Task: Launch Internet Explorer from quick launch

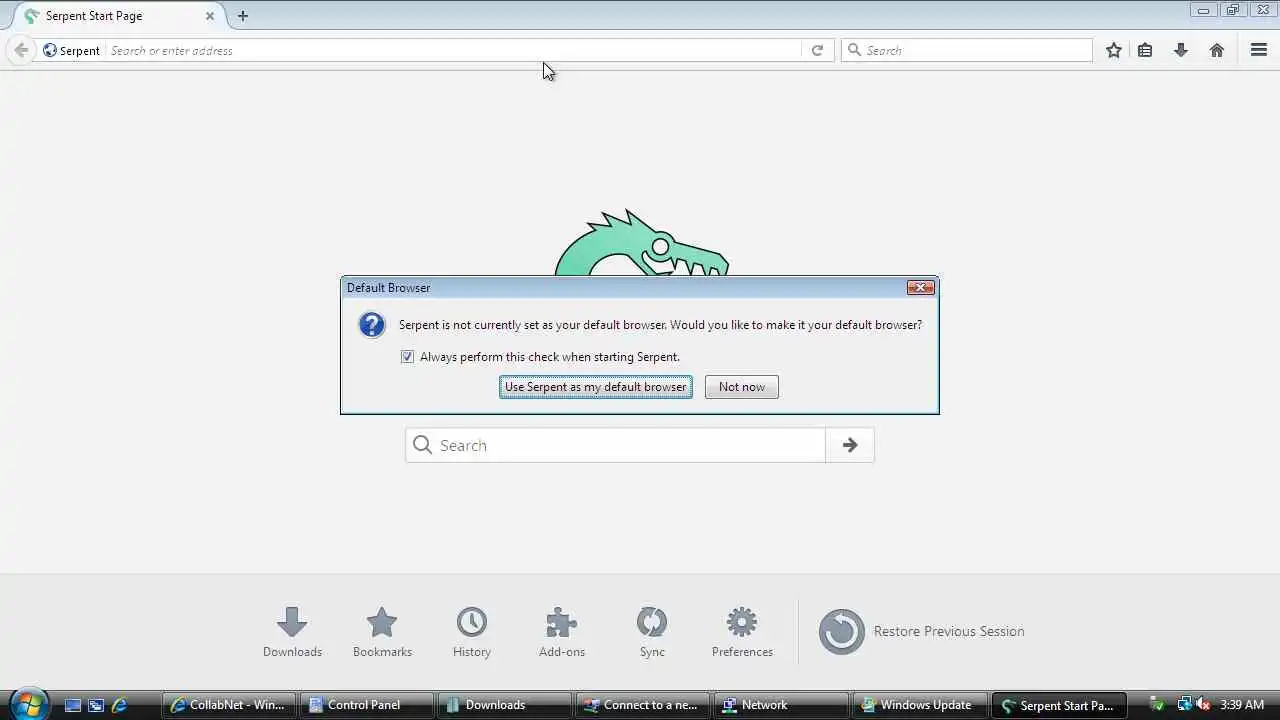Action: [x=119, y=705]
